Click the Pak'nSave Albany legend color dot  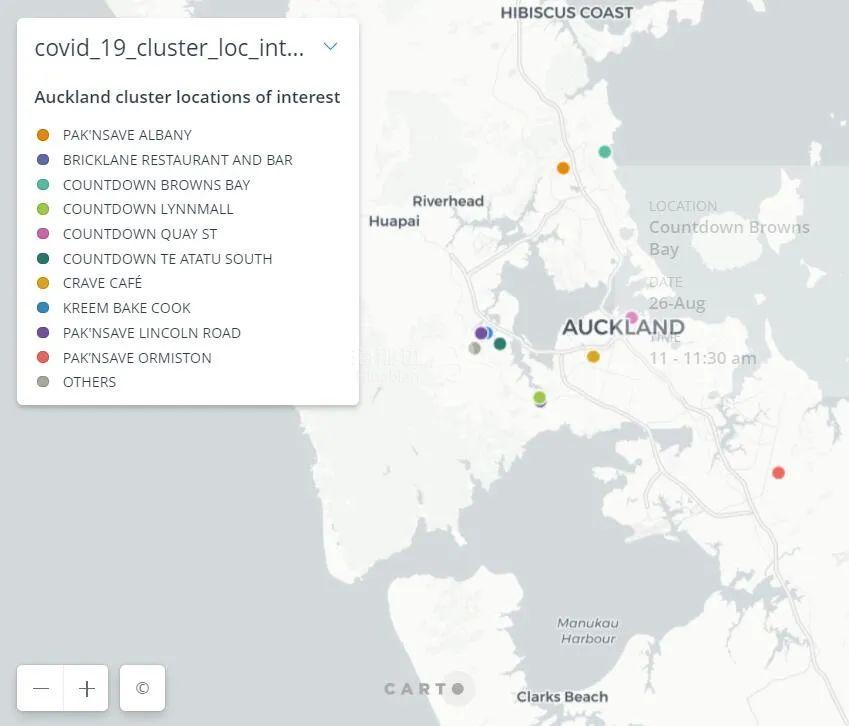pyautogui.click(x=43, y=135)
